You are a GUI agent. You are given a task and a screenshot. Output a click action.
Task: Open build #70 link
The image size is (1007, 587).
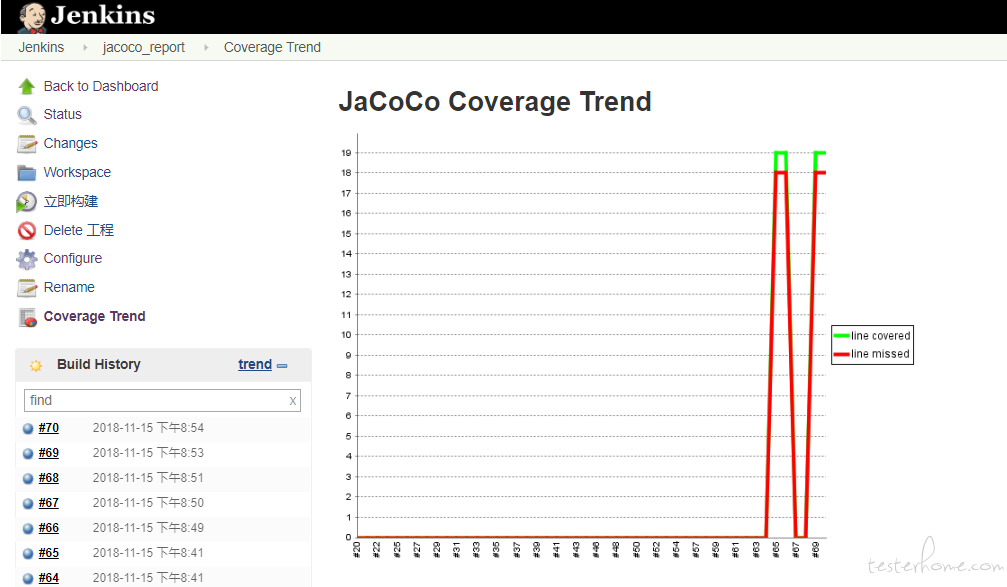pyautogui.click(x=49, y=428)
